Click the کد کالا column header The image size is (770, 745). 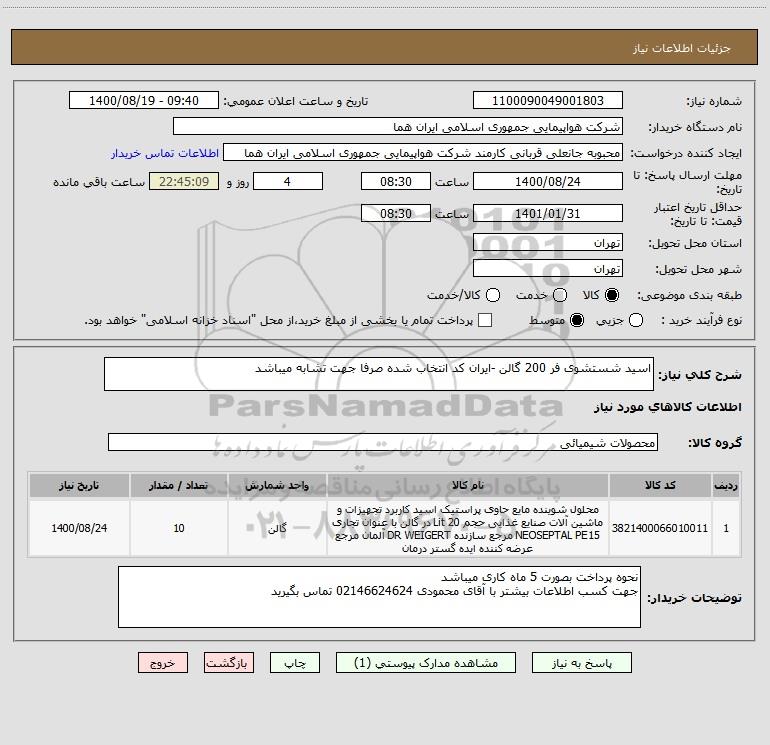660,485
